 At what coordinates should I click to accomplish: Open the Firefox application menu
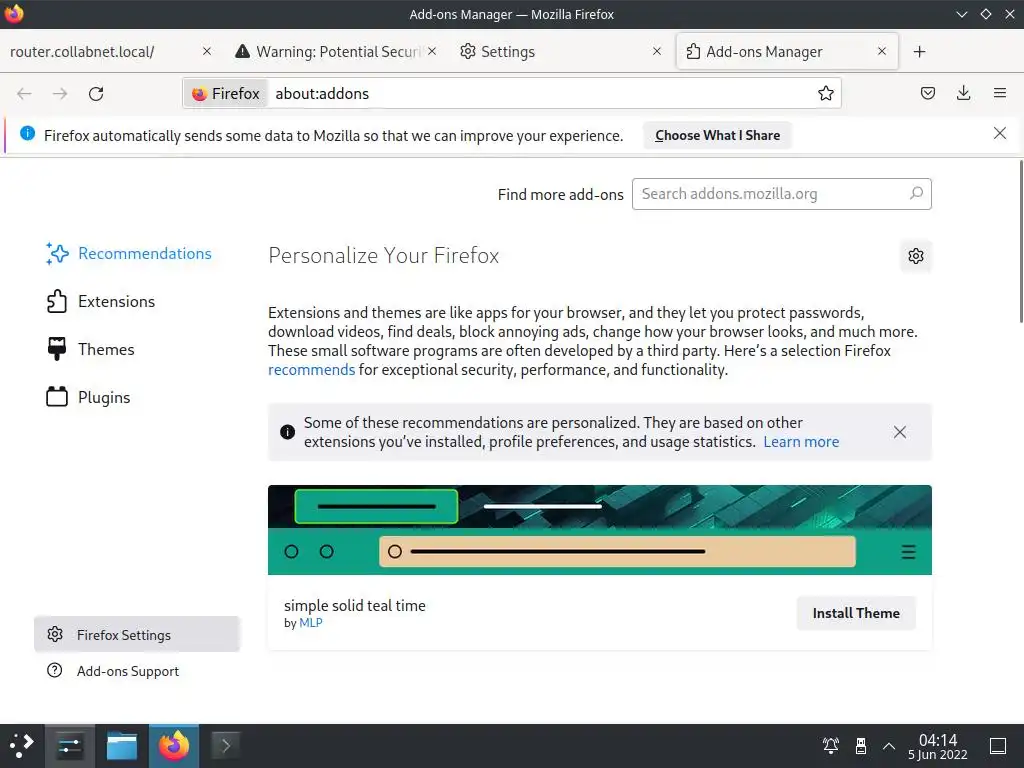tap(999, 93)
